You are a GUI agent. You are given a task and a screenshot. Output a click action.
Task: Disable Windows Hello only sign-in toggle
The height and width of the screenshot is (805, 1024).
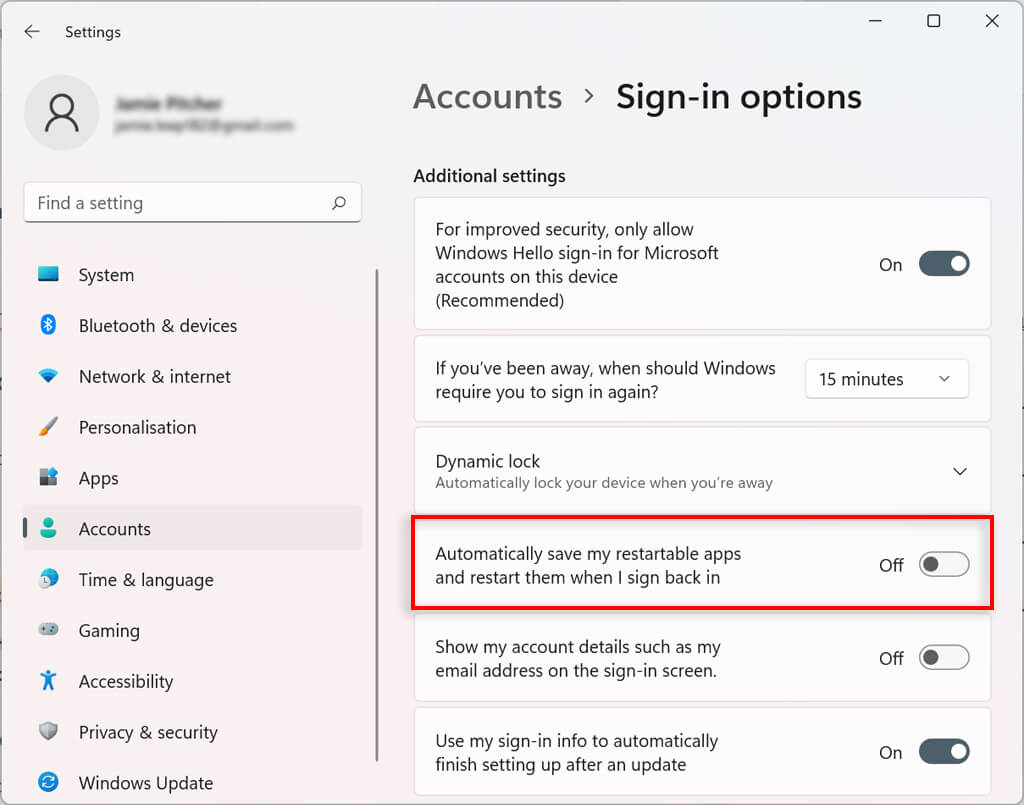tap(944, 265)
